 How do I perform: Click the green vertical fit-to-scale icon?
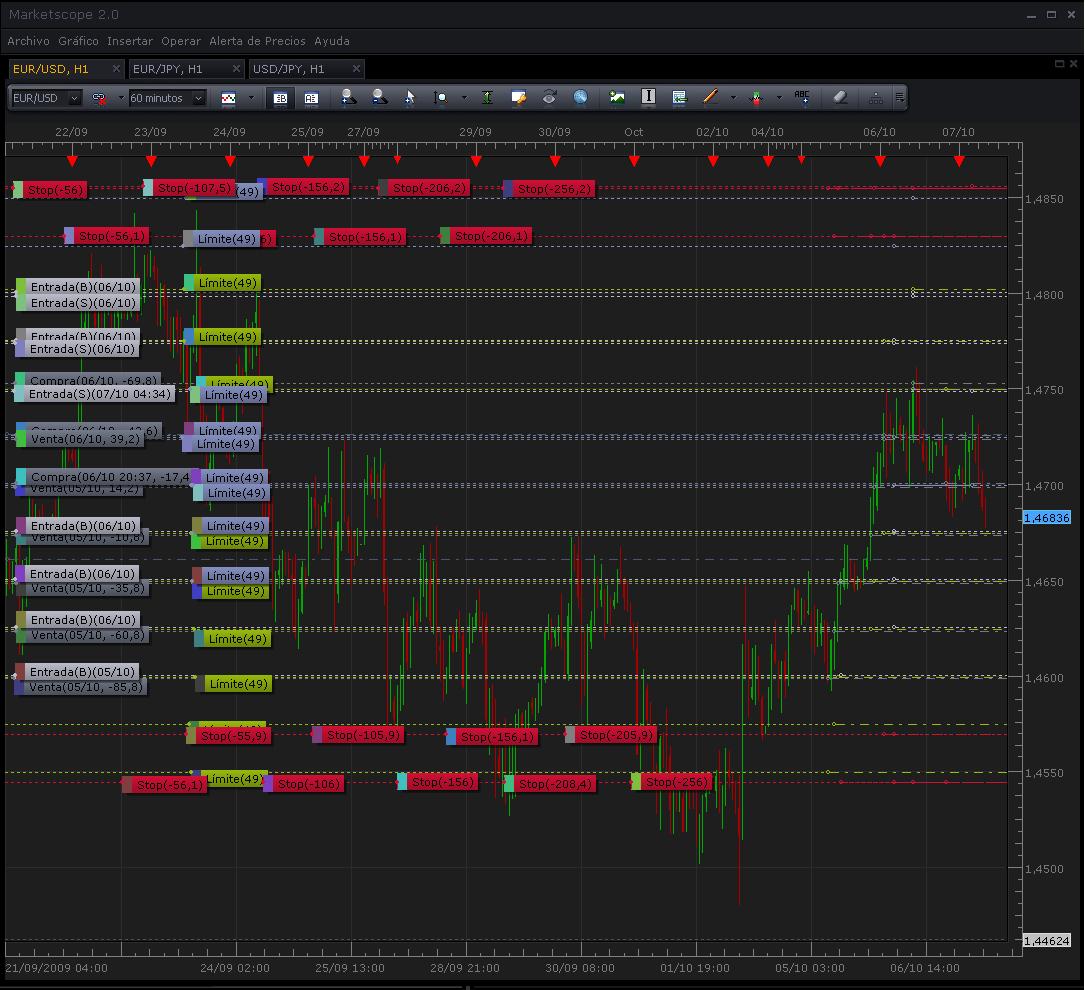point(487,98)
